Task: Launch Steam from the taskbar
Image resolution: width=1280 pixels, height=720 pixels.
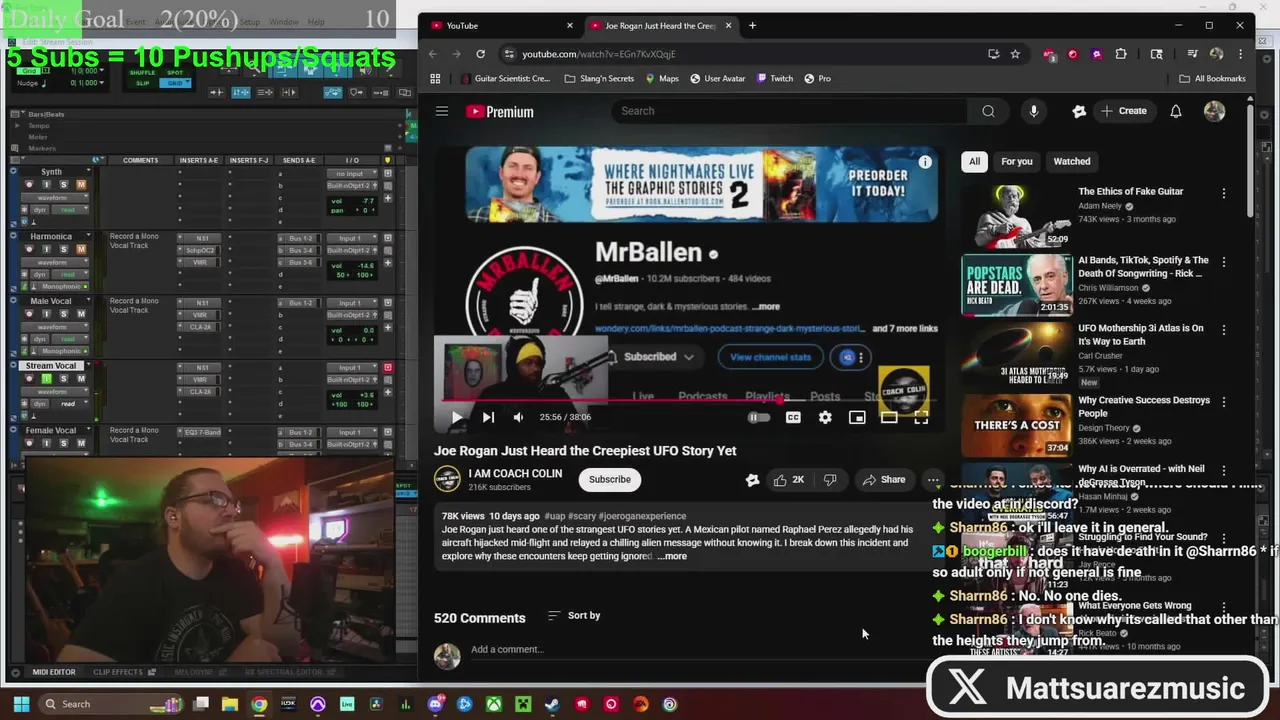Action: (552, 704)
